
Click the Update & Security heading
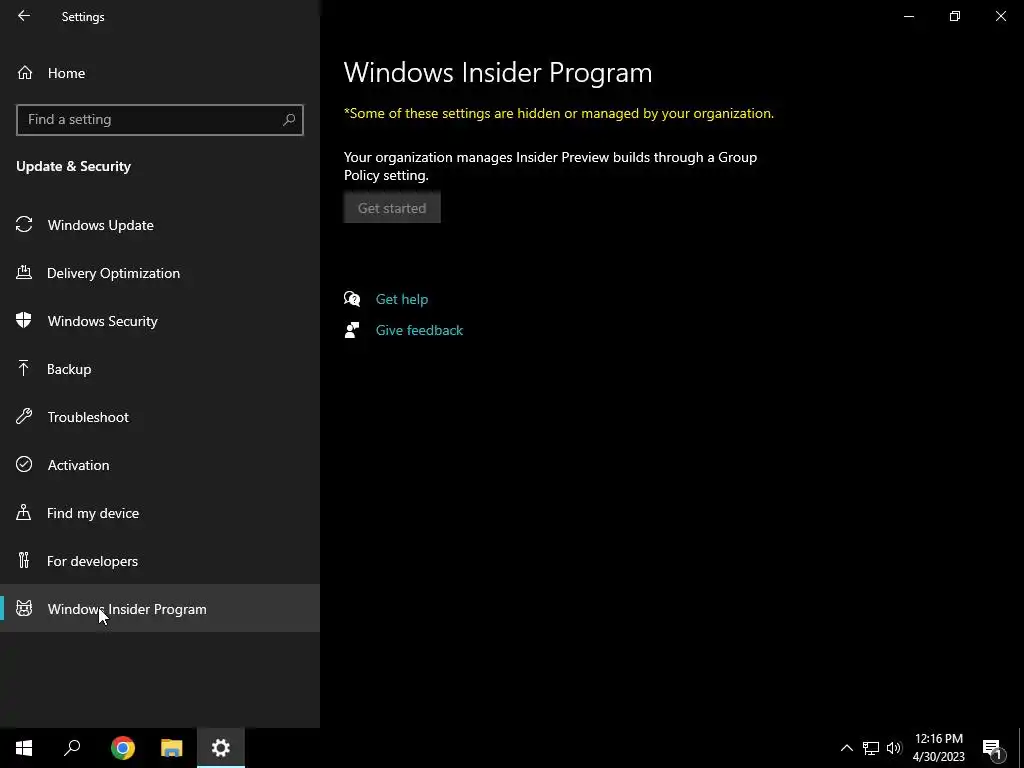point(74,166)
